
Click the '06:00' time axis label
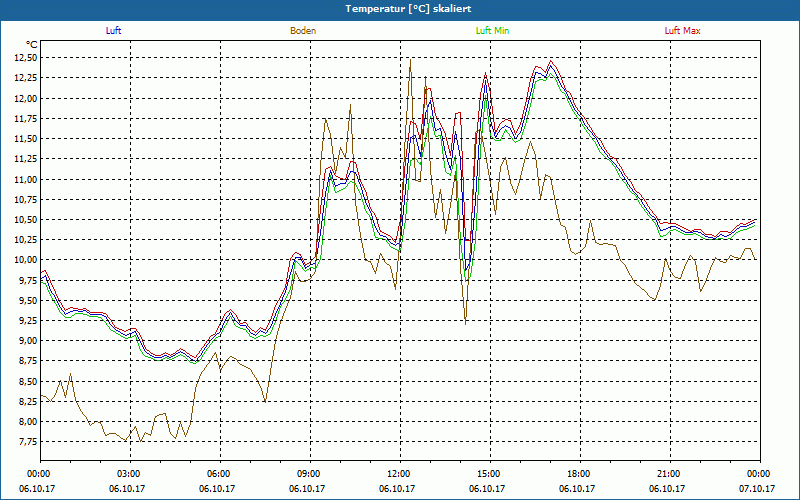220,474
